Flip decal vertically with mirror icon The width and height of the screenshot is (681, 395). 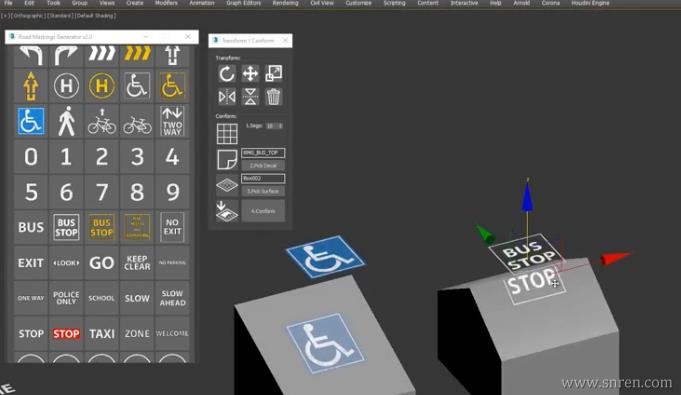pos(250,97)
